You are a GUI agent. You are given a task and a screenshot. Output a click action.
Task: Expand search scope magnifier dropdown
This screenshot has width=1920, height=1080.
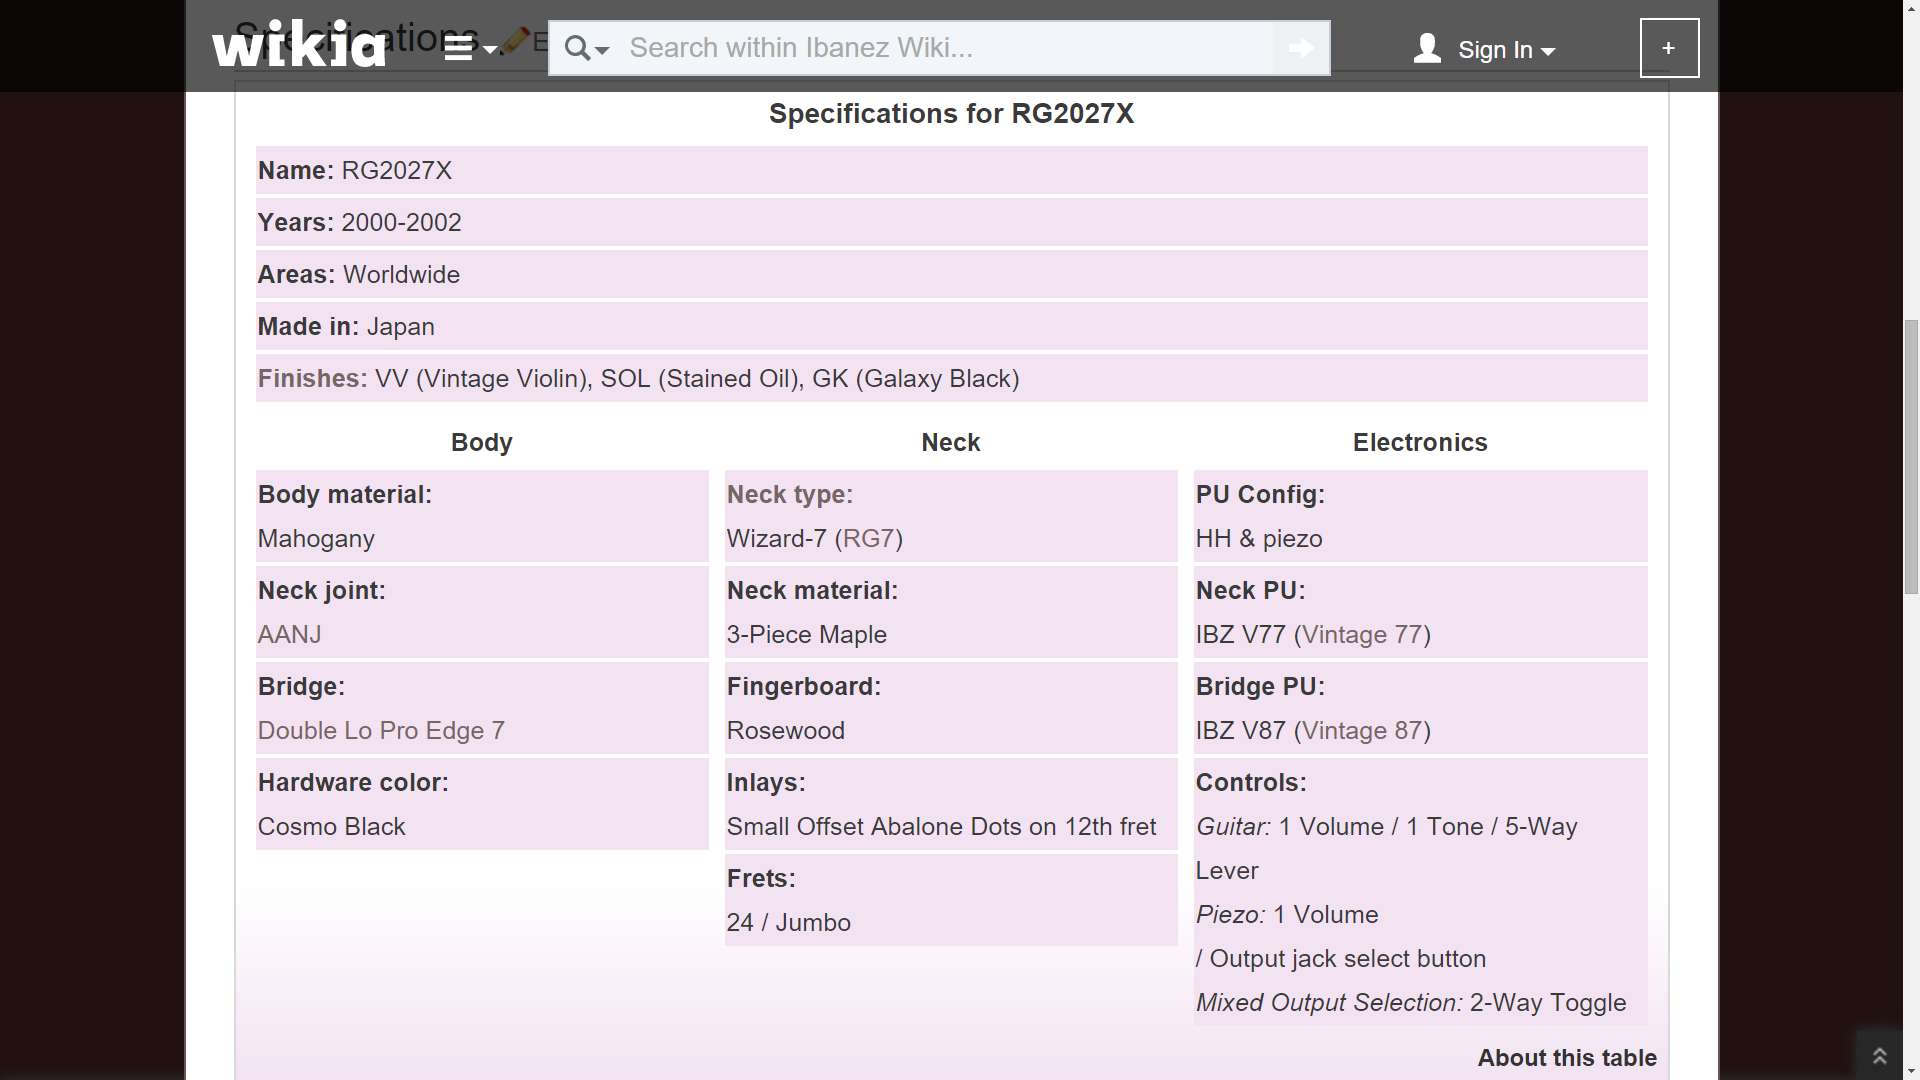click(586, 48)
